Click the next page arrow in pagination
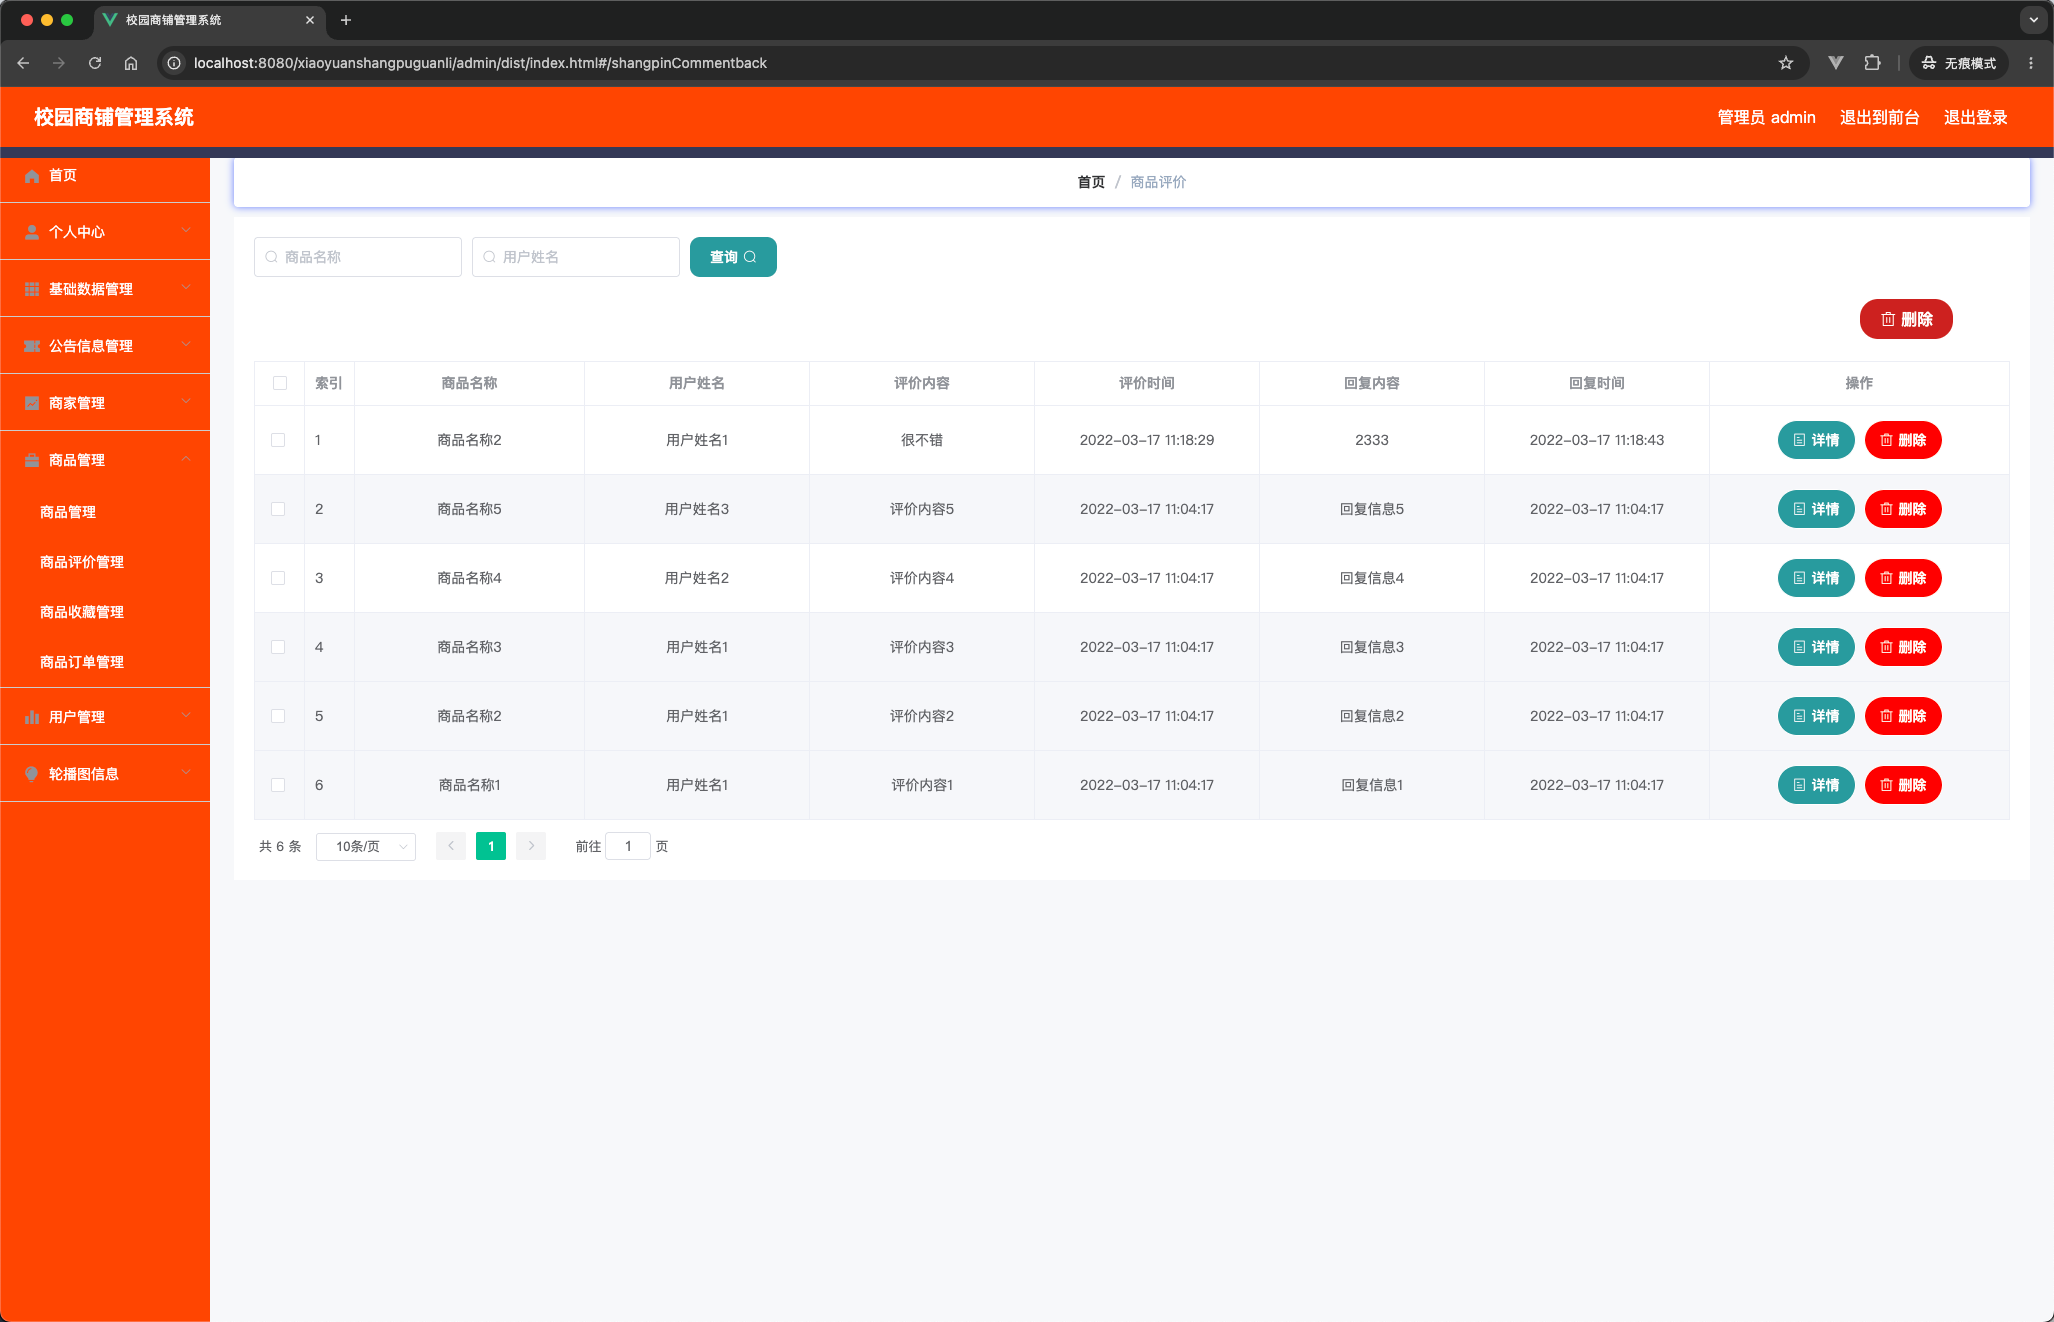The height and width of the screenshot is (1322, 2054). 531,846
